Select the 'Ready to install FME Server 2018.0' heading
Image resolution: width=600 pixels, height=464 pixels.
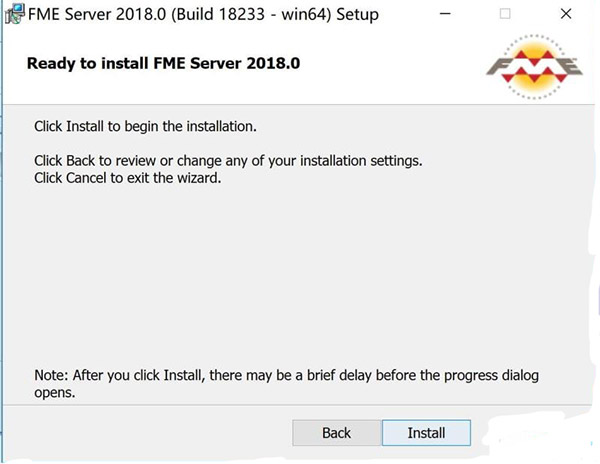(x=164, y=64)
